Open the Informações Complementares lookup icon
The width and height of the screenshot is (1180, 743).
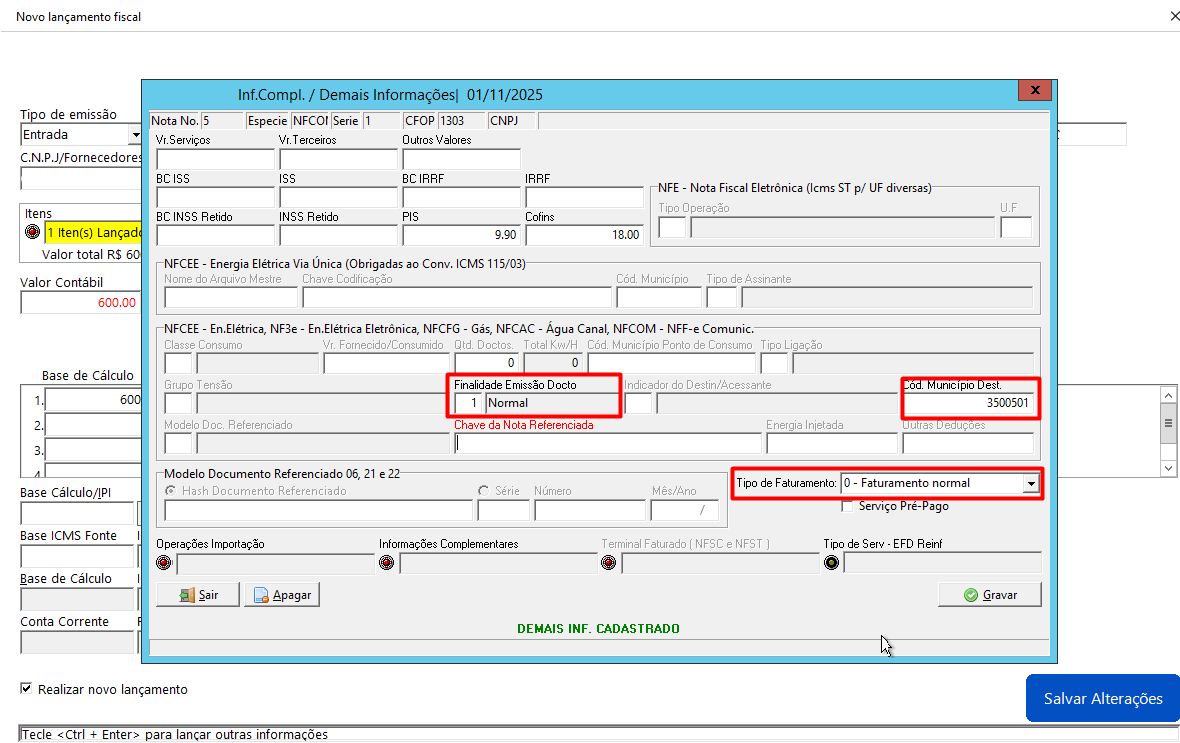tap(386, 562)
